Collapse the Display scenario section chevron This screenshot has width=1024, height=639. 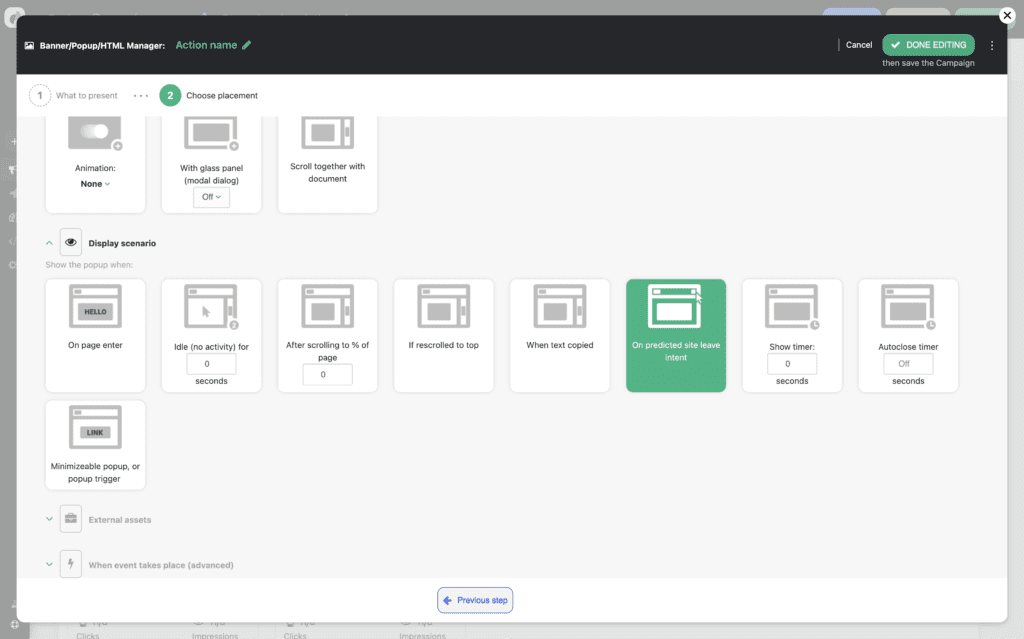(48, 242)
